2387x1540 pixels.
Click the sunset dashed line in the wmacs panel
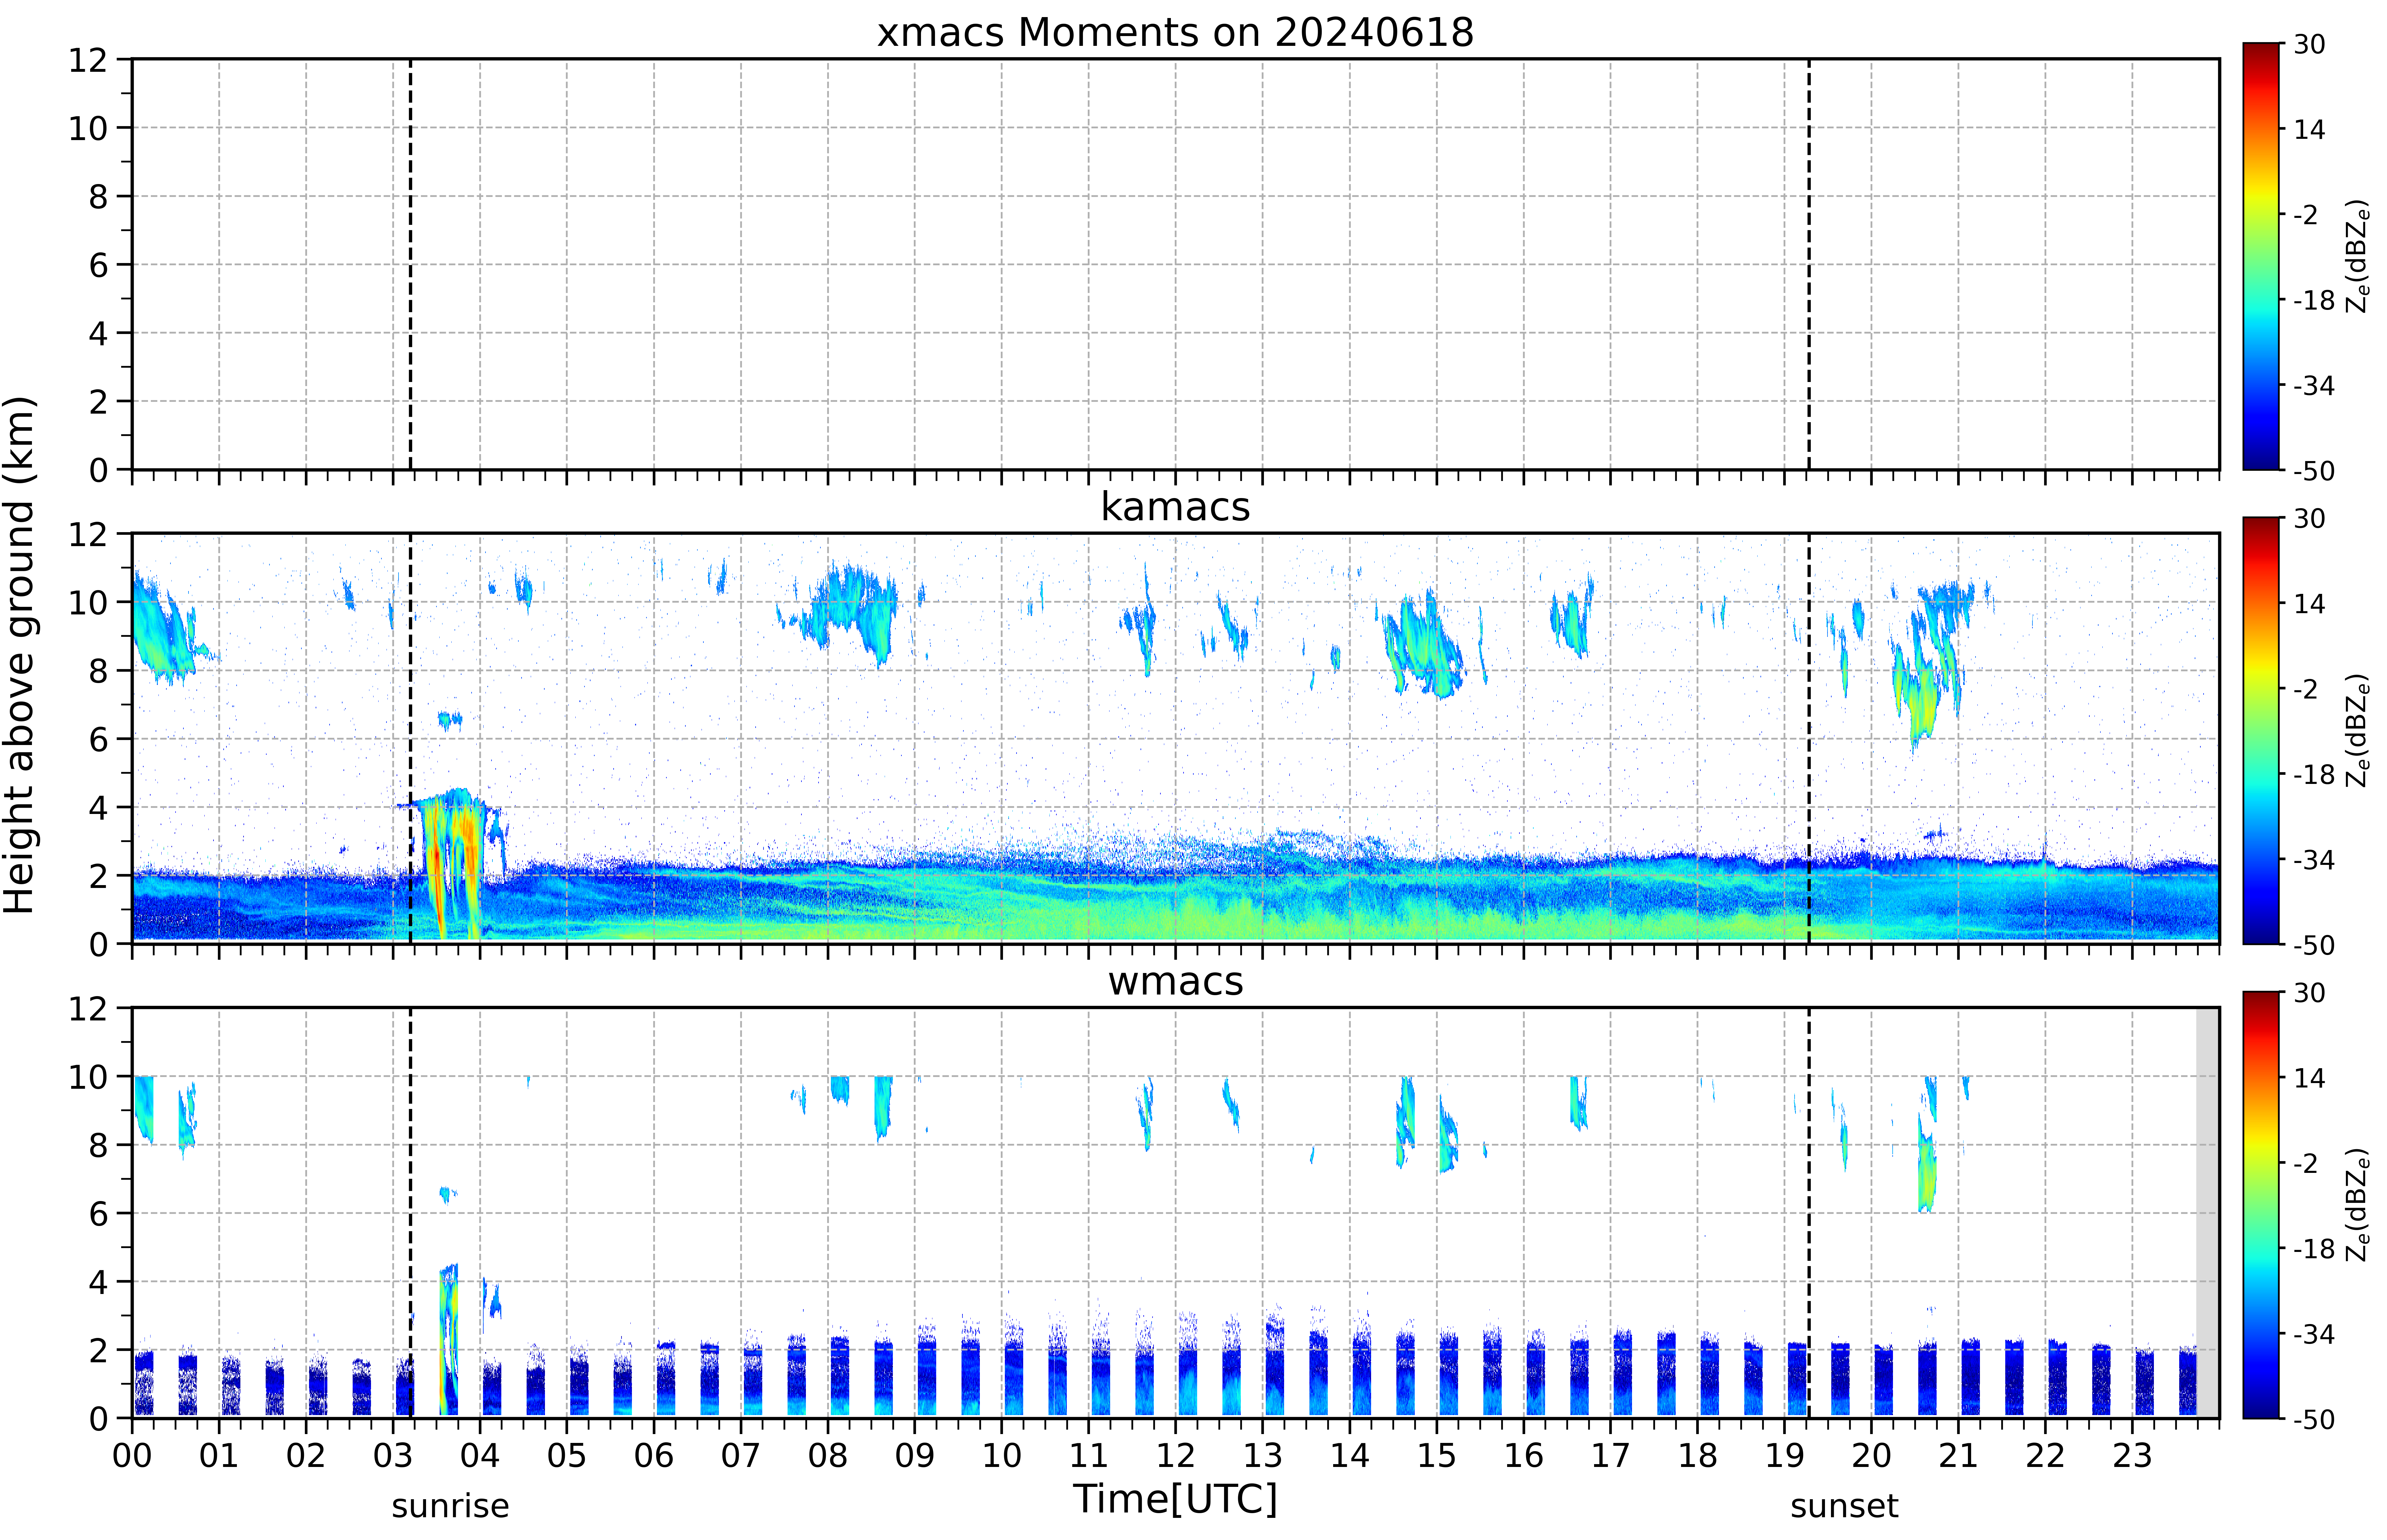pyautogui.click(x=1809, y=1213)
